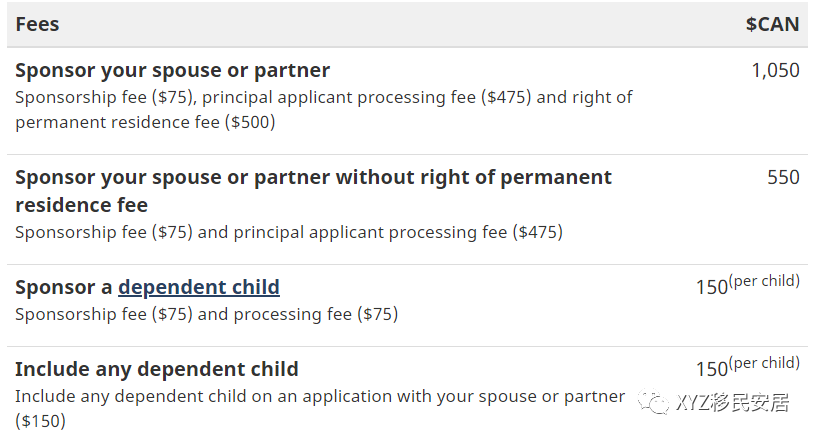Click the XYZ移民安居 watermark text

[x=732, y=402]
